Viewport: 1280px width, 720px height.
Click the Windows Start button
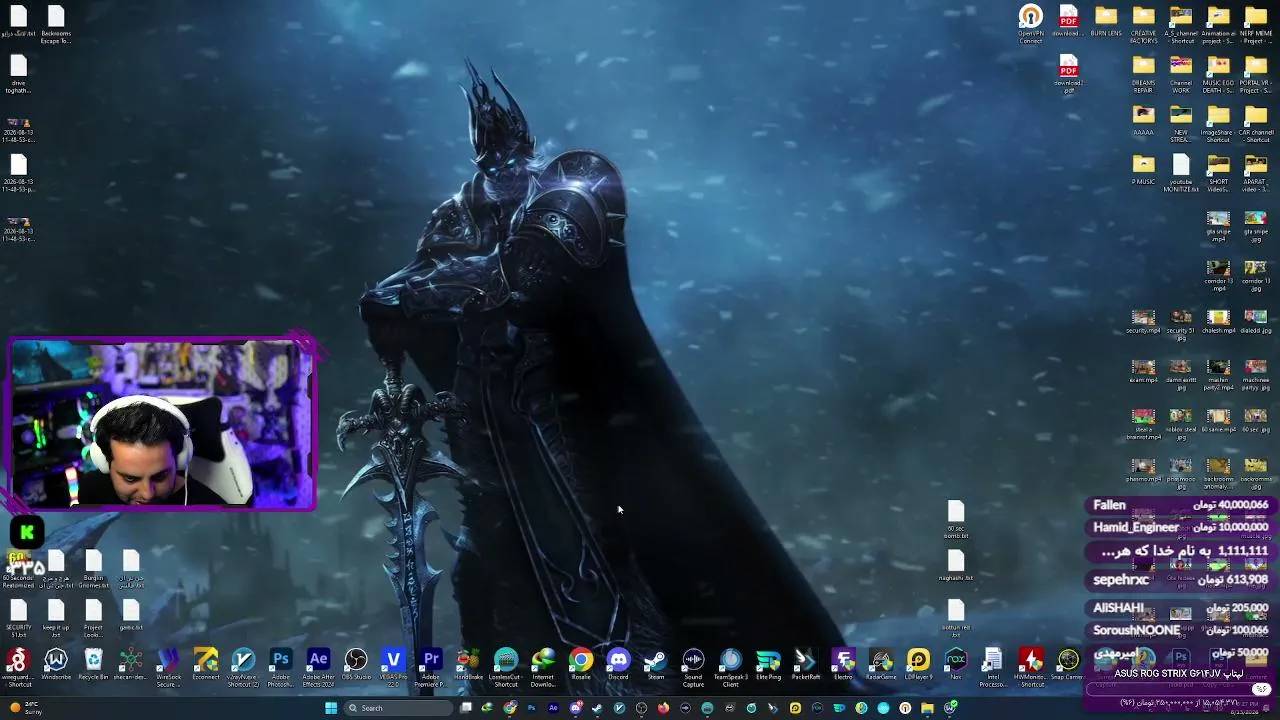[330, 708]
